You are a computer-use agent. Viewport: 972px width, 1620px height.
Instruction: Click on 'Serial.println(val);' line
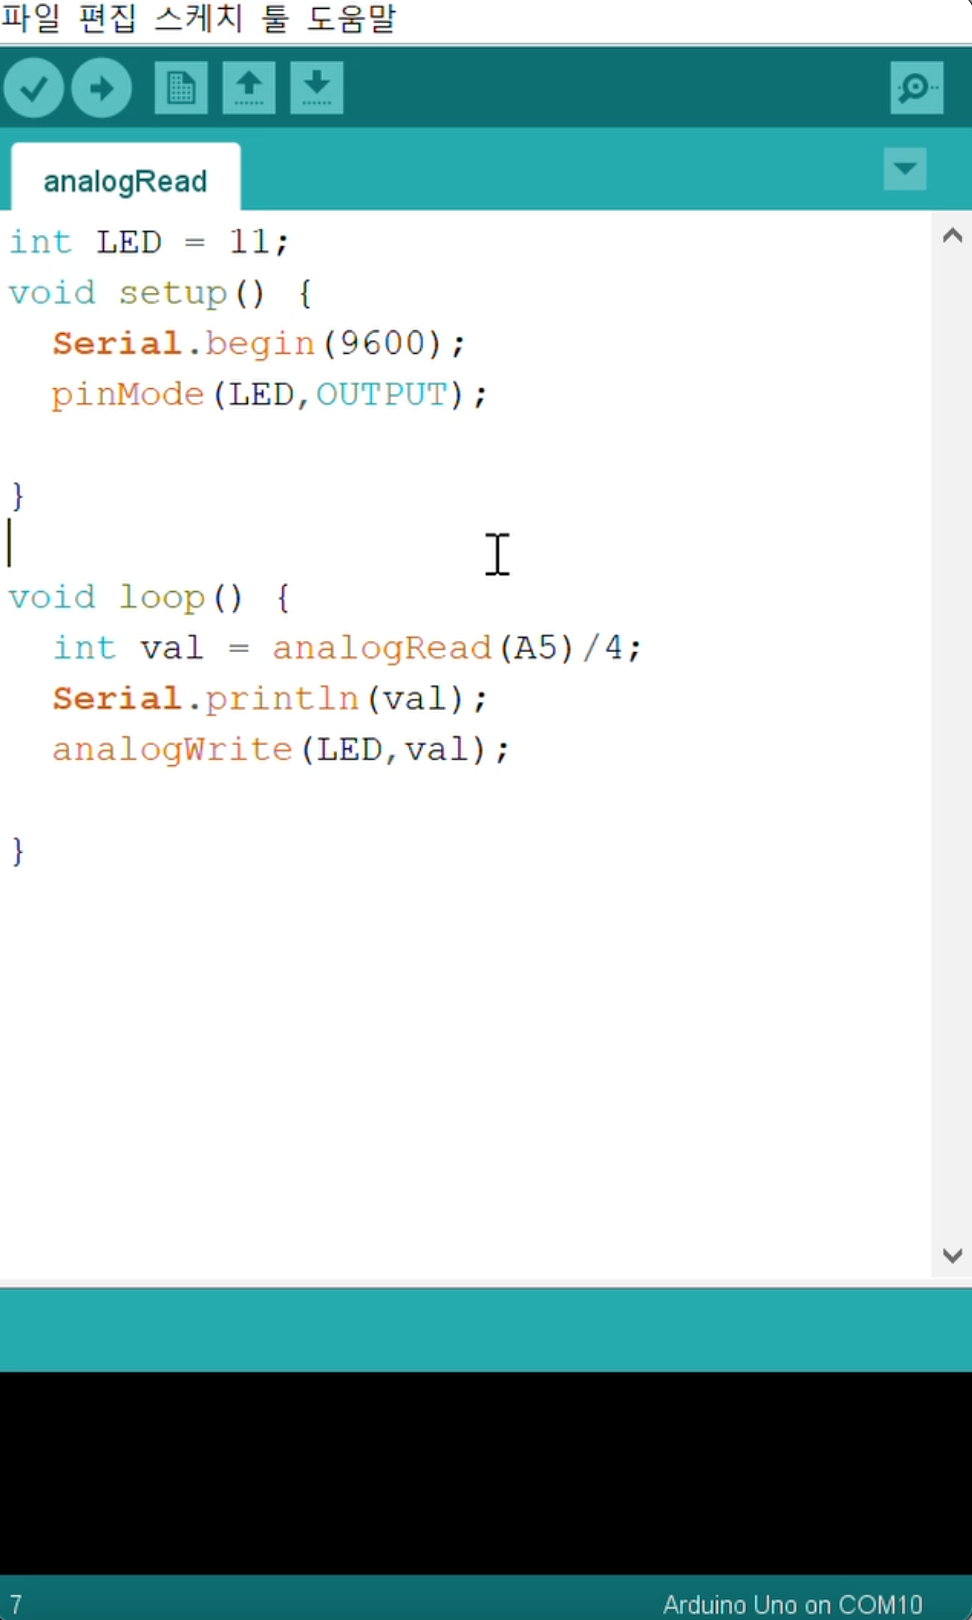pos(270,699)
